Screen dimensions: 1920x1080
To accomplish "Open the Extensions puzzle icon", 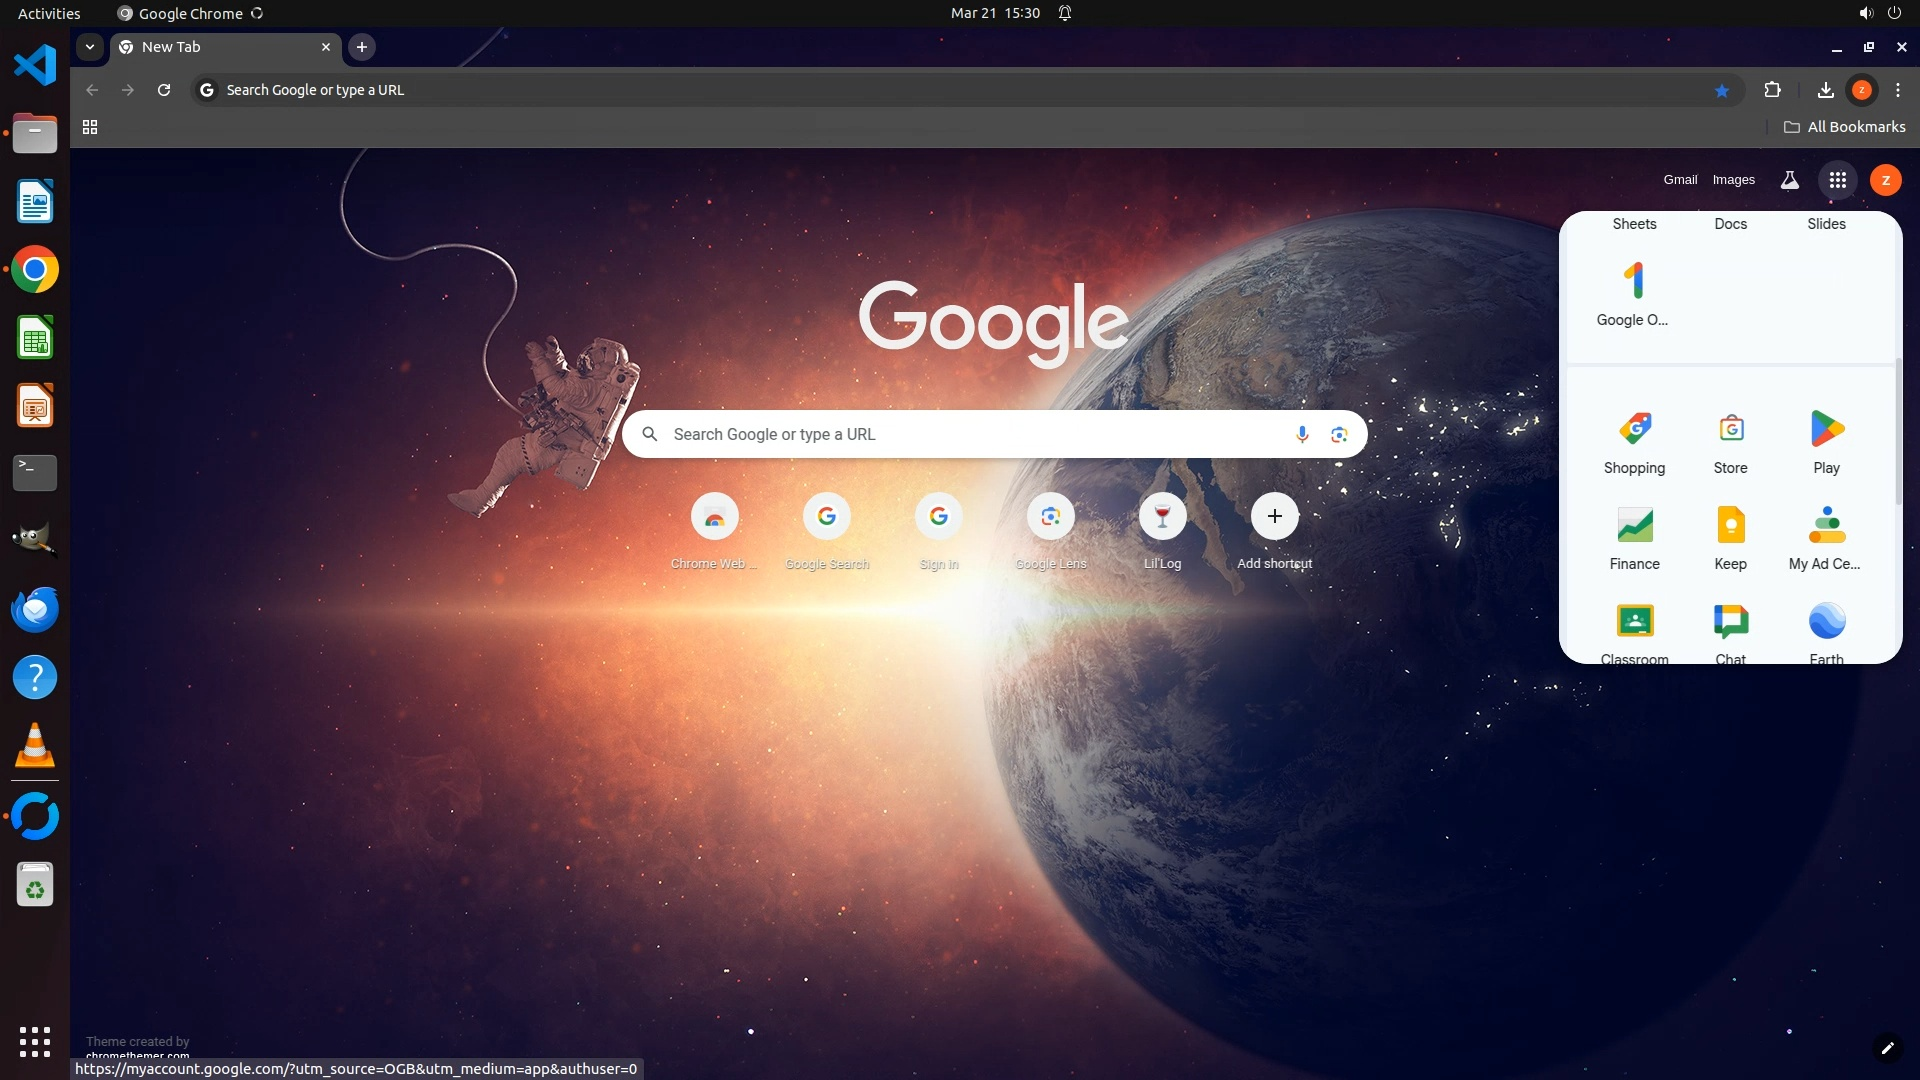I will pyautogui.click(x=1772, y=90).
